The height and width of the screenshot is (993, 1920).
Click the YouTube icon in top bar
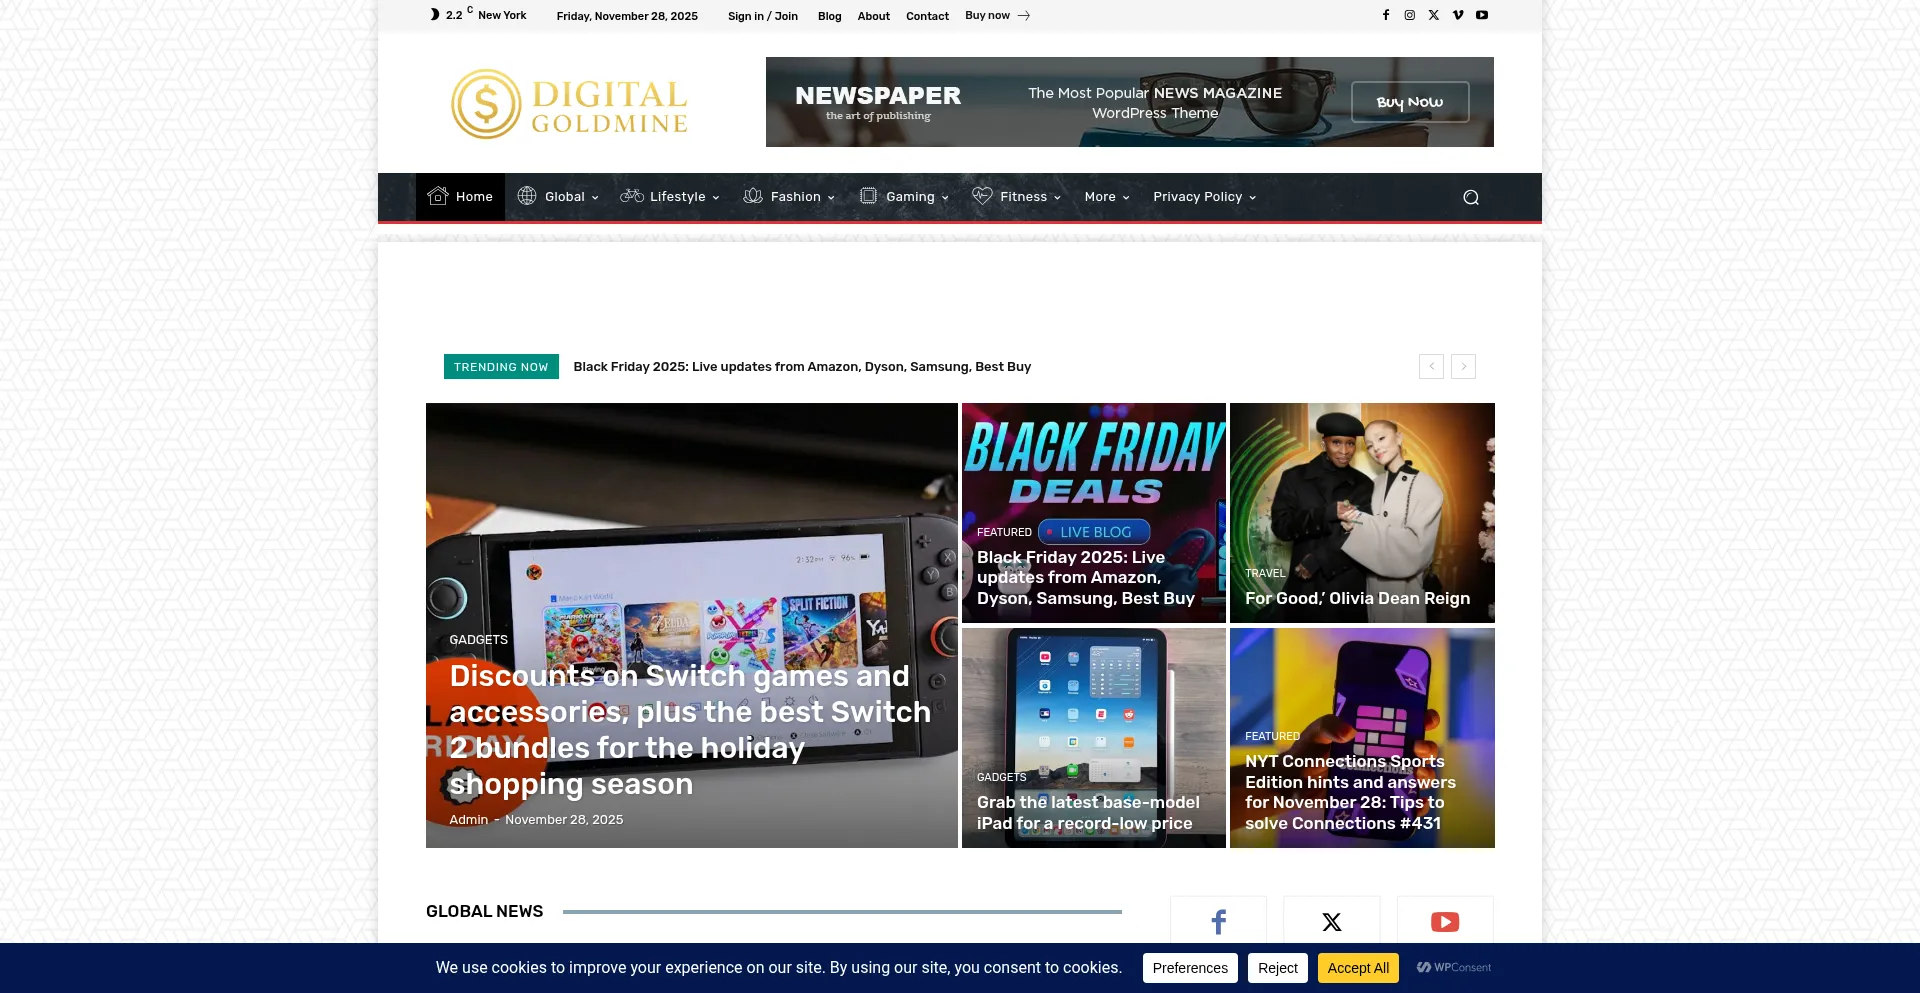(1482, 15)
